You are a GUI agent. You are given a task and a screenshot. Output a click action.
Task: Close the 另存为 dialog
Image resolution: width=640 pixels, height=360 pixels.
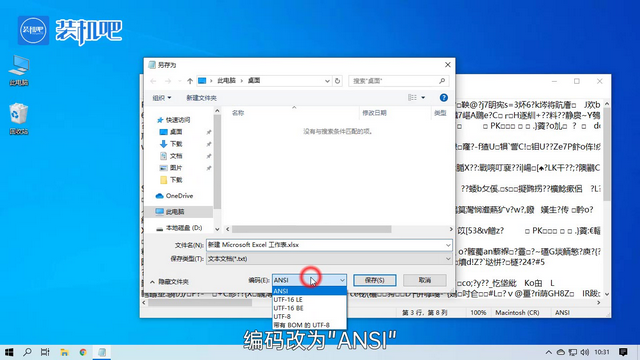pos(447,64)
